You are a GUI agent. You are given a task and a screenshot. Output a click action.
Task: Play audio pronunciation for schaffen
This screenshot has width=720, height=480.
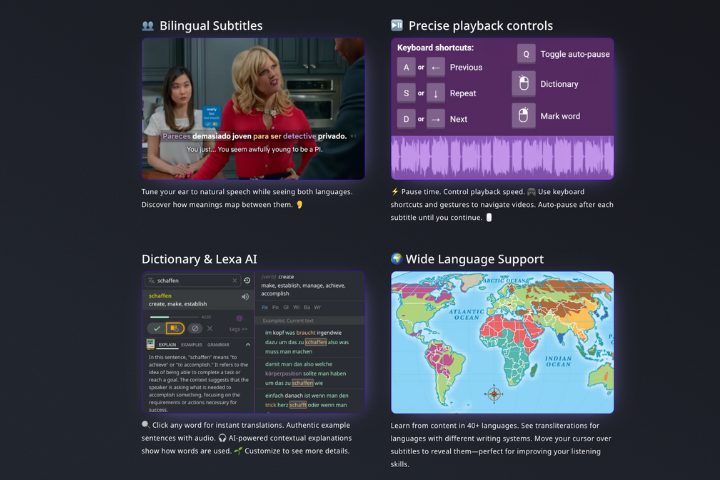point(245,297)
